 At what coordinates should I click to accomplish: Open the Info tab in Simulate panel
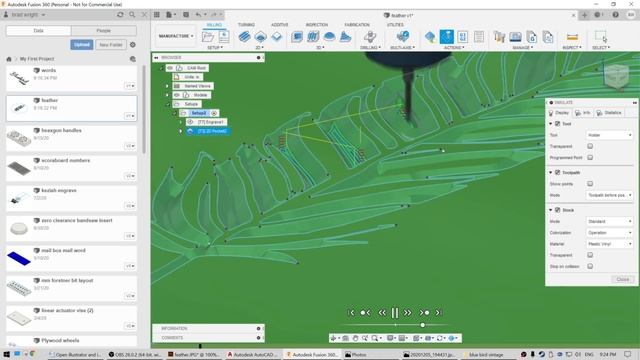[x=583, y=113]
